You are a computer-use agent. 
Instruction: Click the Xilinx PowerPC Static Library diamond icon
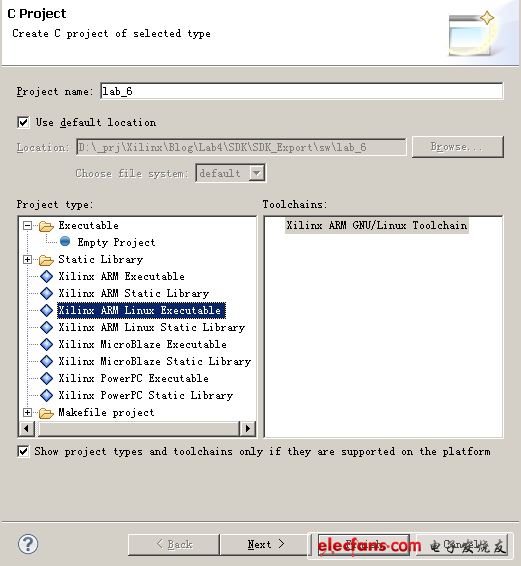[x=47, y=395]
